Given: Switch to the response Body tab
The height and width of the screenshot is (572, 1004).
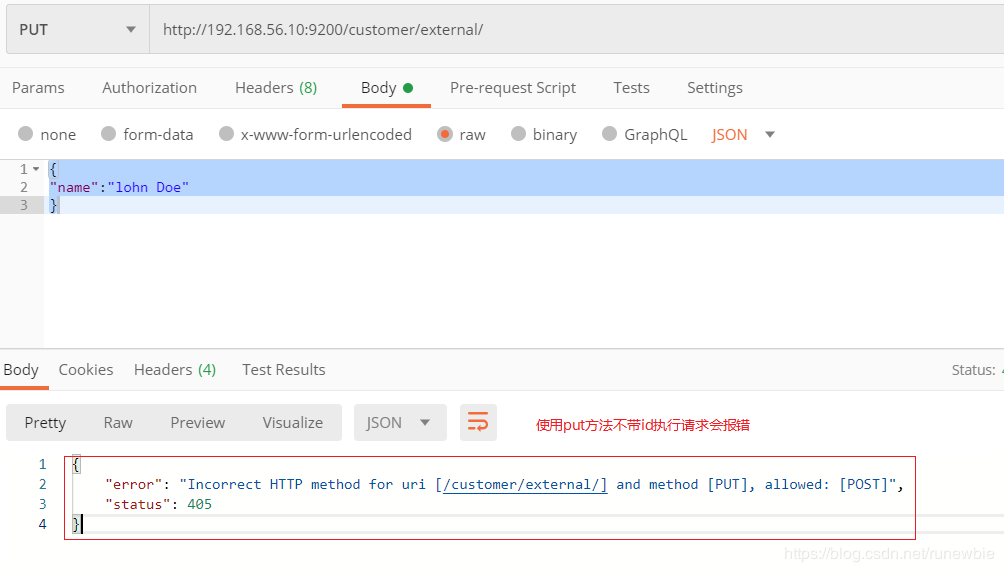Looking at the screenshot, I should [x=21, y=370].
